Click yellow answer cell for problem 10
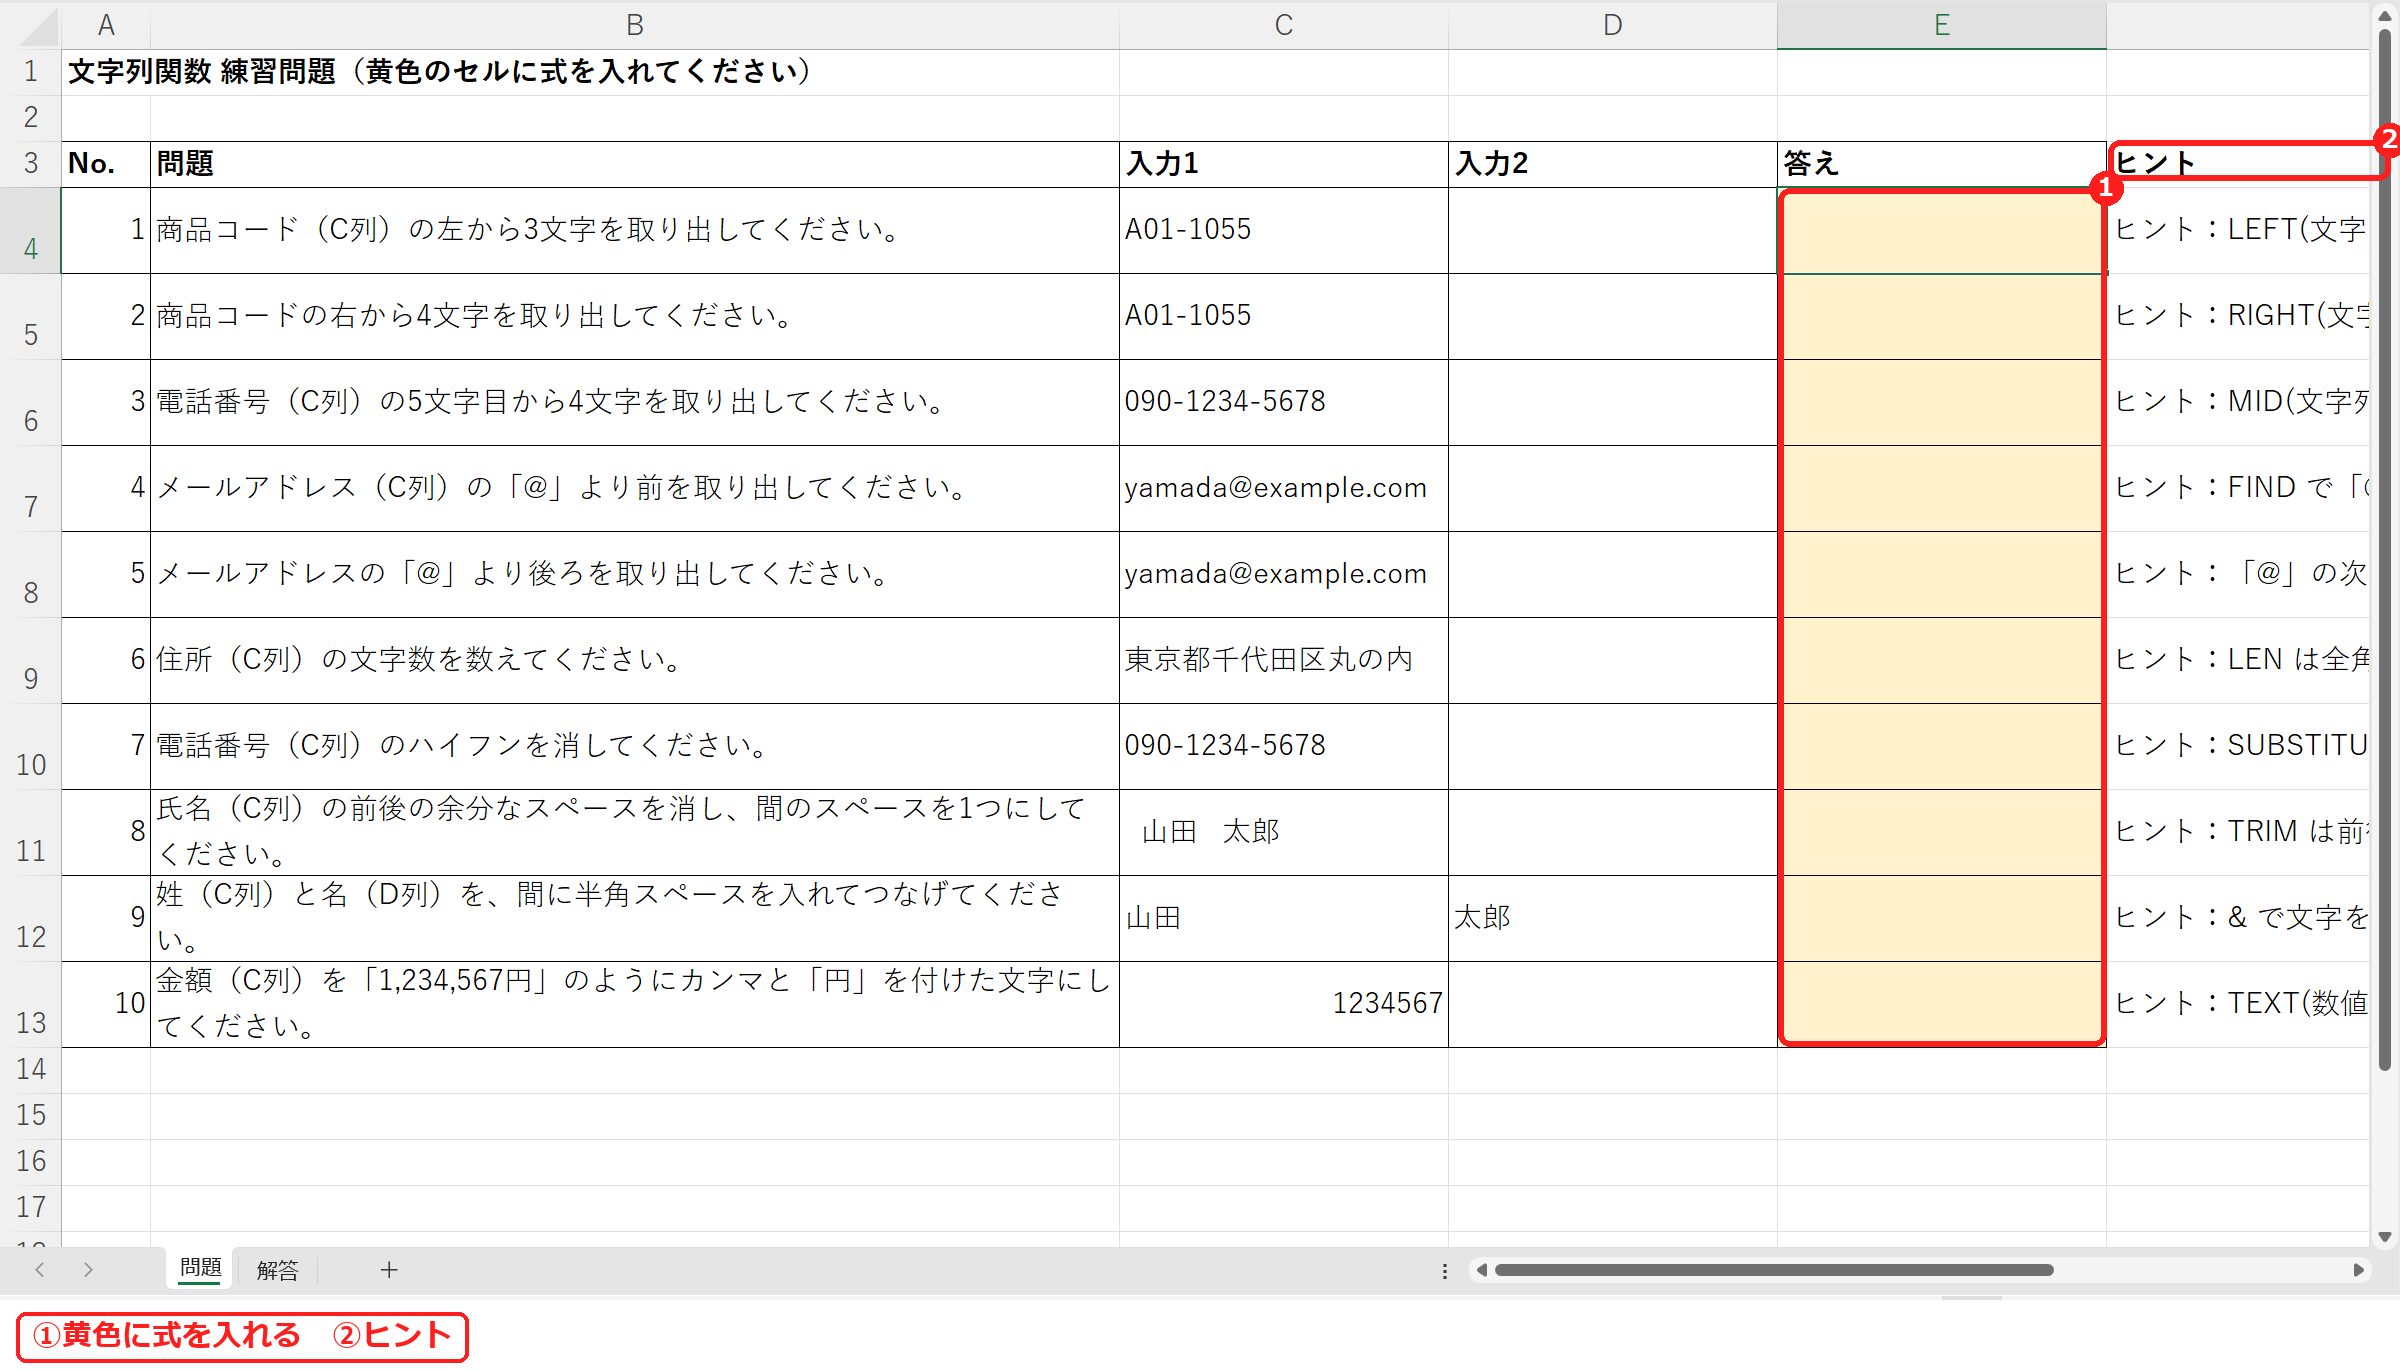This screenshot has width=2400, height=1370. [x=1942, y=1005]
